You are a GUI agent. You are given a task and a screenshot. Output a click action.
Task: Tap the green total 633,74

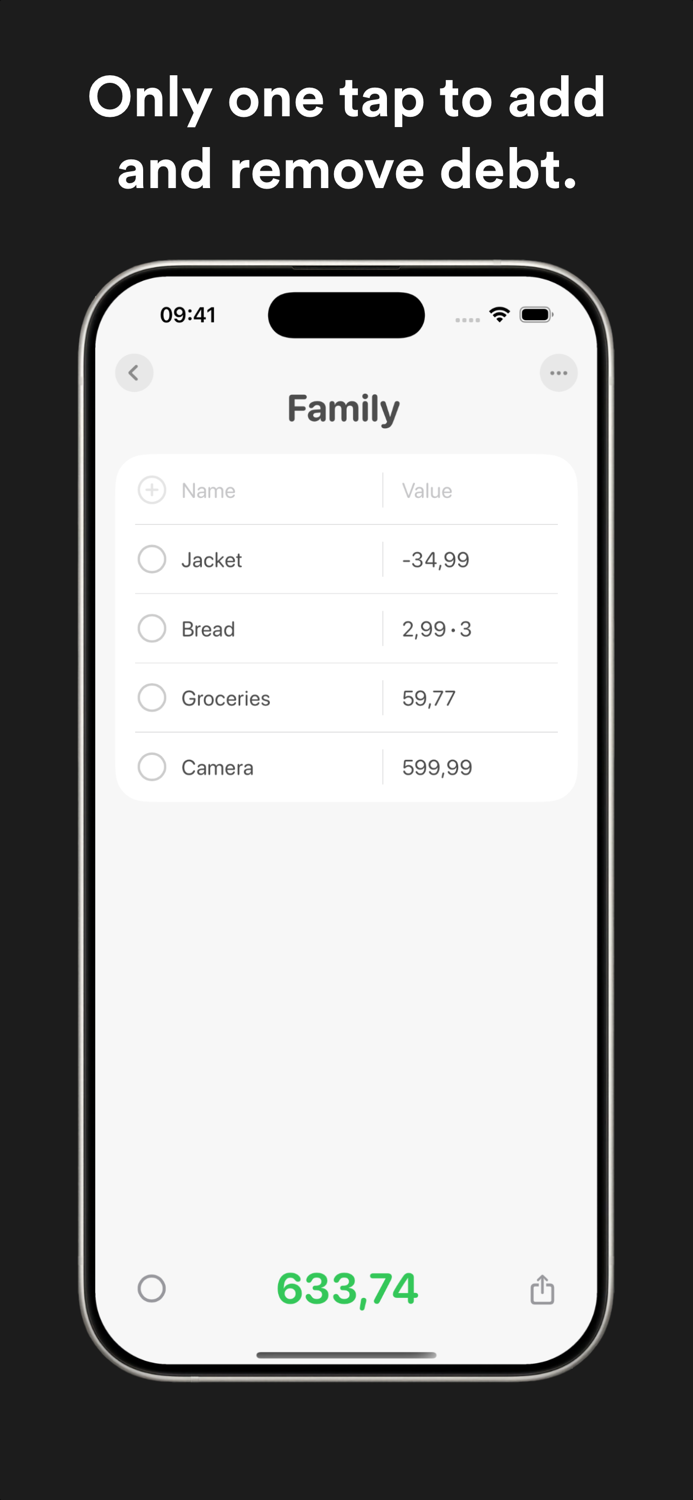coord(347,1289)
